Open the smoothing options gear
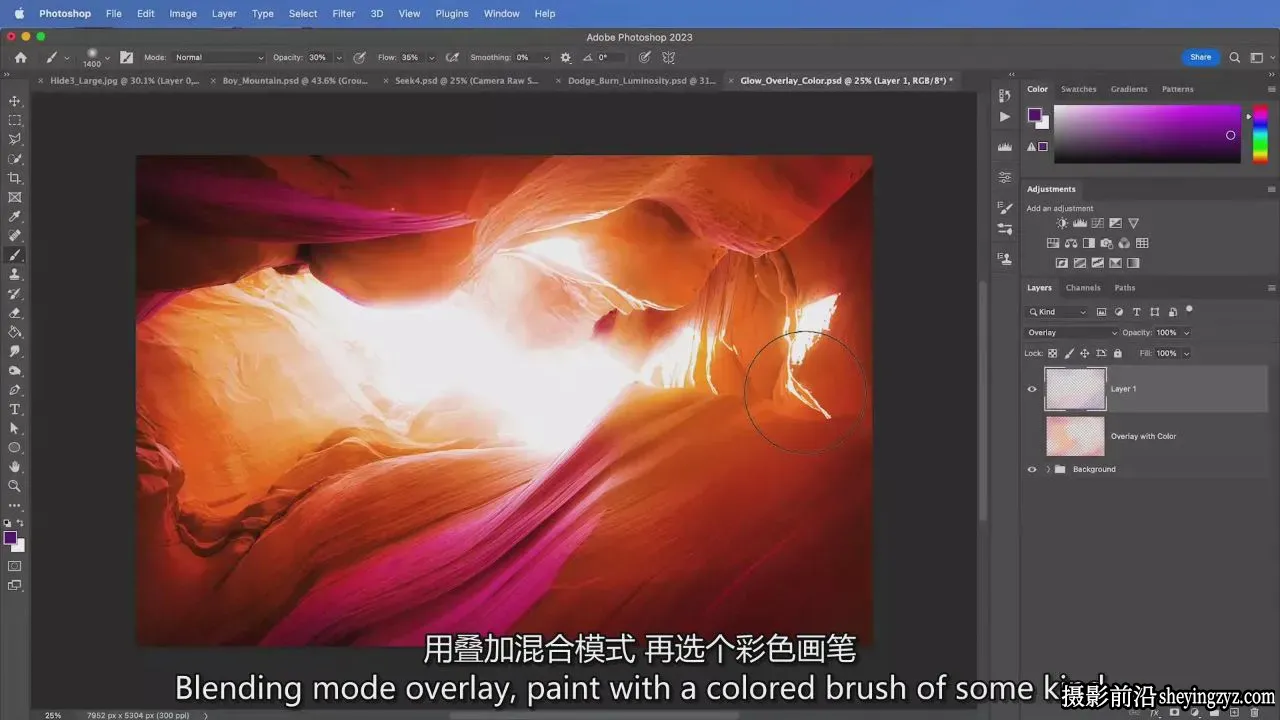This screenshot has width=1280, height=720. [x=566, y=58]
